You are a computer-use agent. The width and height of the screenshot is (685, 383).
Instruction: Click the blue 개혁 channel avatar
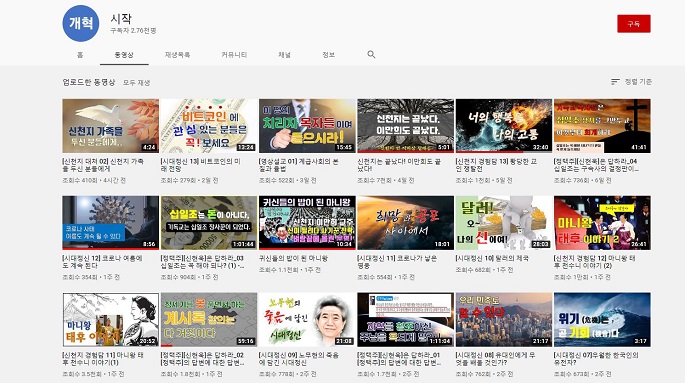(81, 23)
